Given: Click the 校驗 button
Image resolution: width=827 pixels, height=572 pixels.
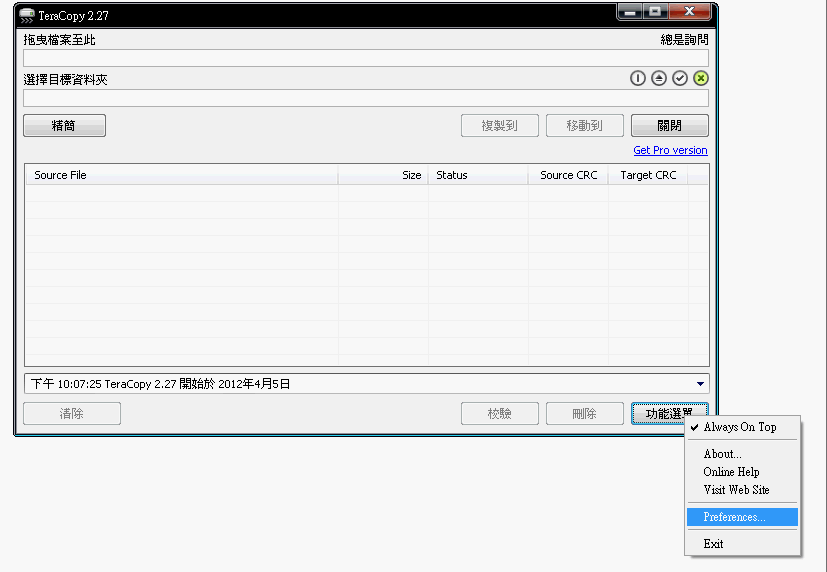Looking at the screenshot, I should [499, 413].
